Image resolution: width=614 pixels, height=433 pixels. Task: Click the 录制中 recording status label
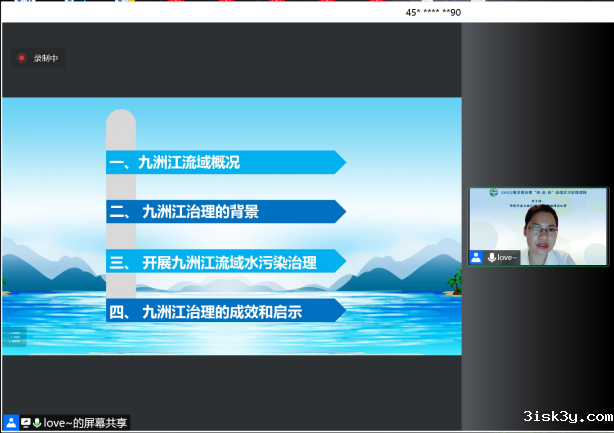pos(46,58)
